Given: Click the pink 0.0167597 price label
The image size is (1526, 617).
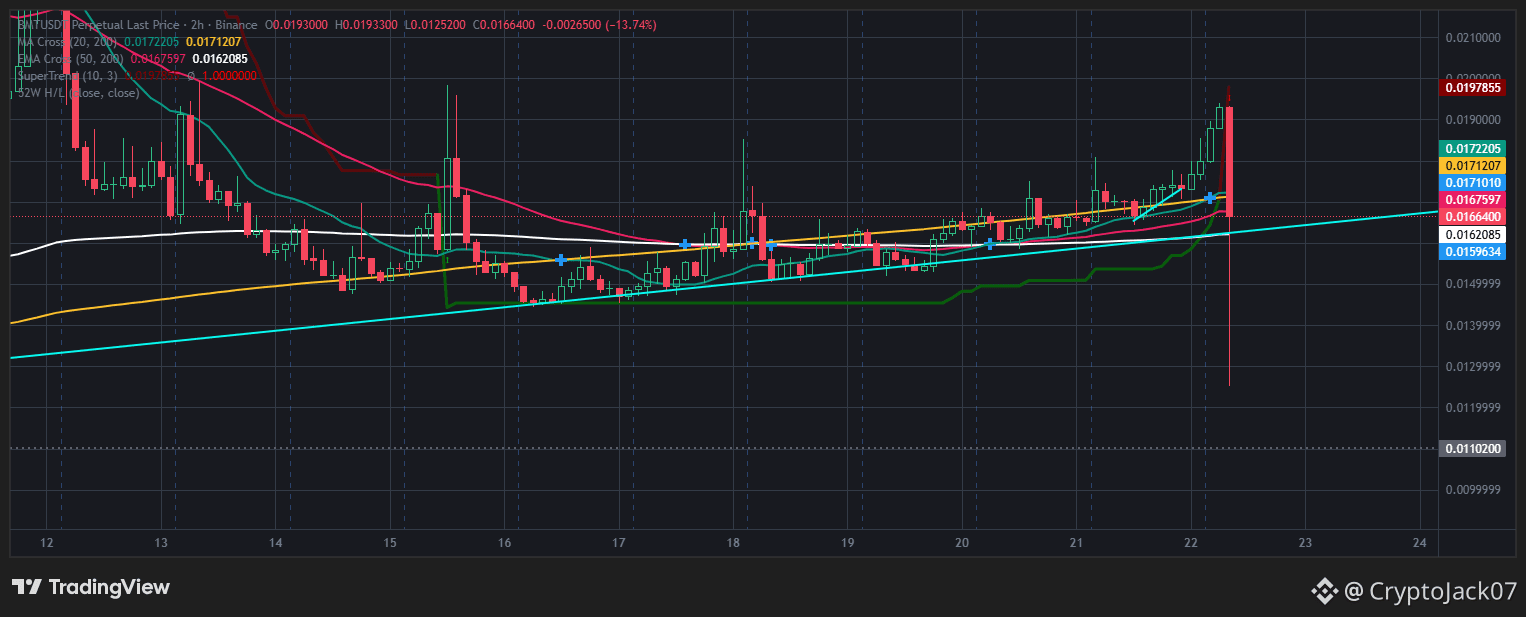Looking at the screenshot, I should pos(1472,200).
